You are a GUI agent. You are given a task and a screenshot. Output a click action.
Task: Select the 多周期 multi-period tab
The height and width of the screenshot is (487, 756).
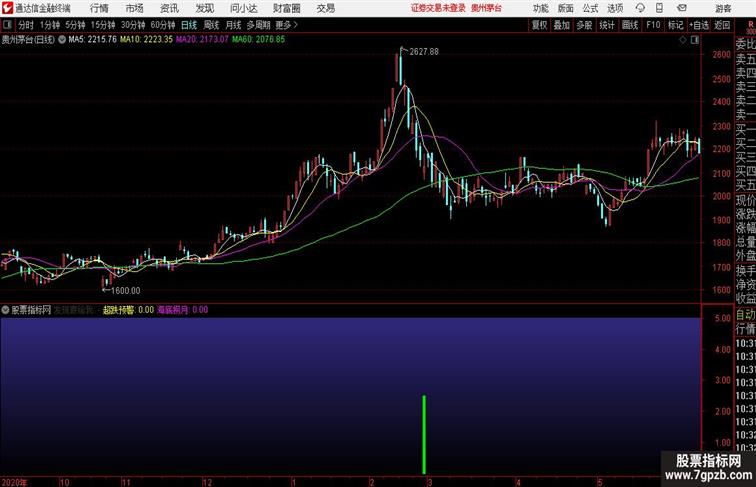click(x=258, y=25)
